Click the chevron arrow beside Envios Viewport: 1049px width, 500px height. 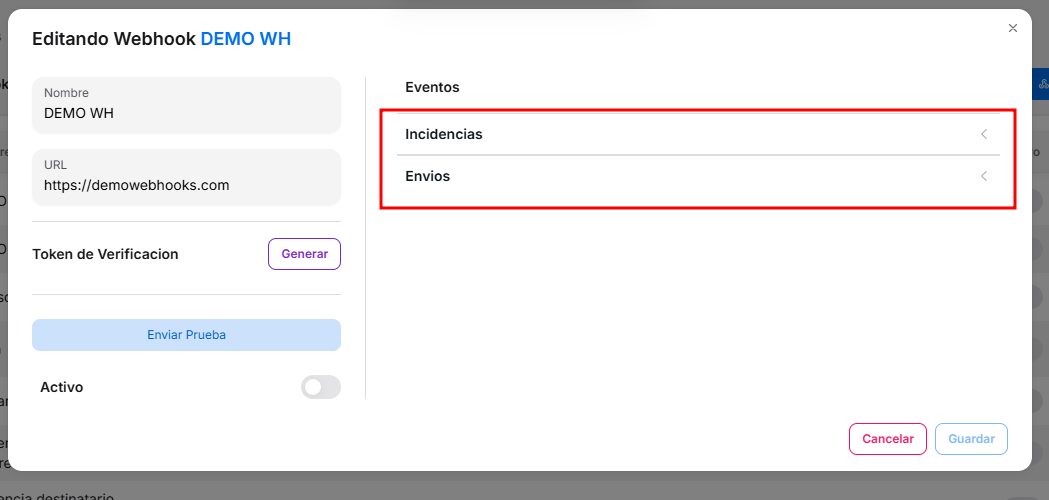click(x=984, y=176)
